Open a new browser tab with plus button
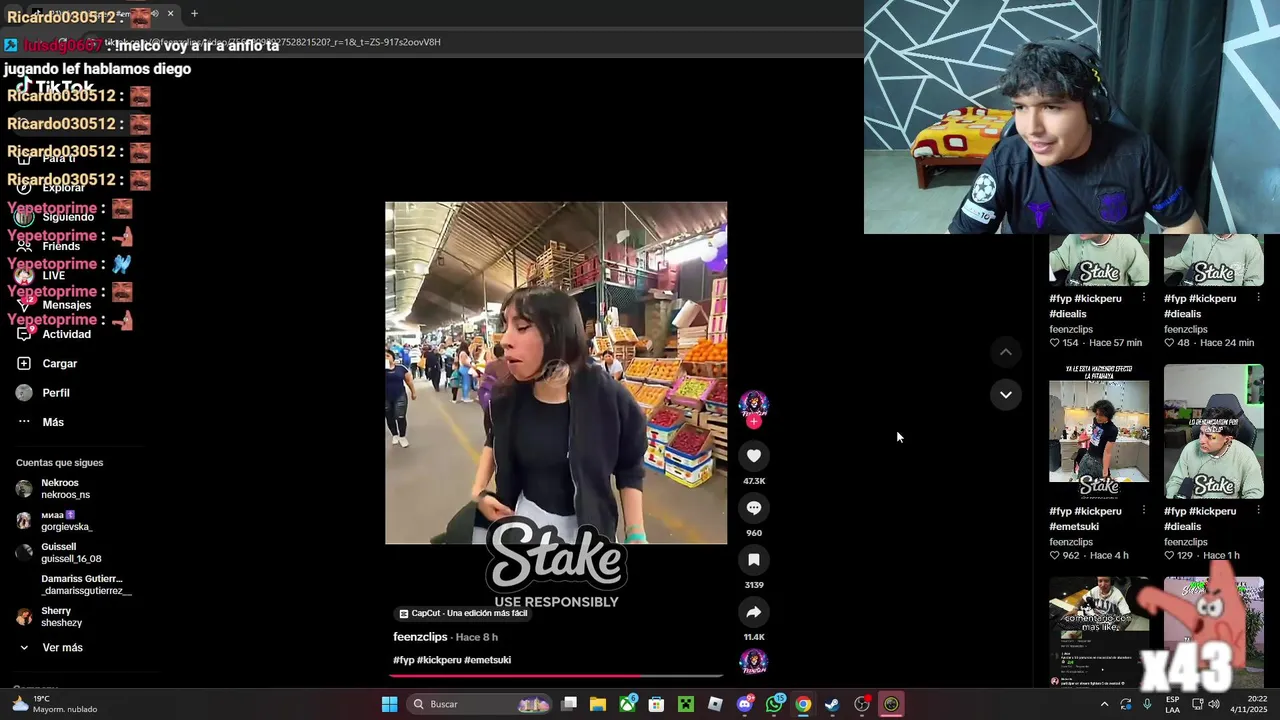 click(194, 13)
